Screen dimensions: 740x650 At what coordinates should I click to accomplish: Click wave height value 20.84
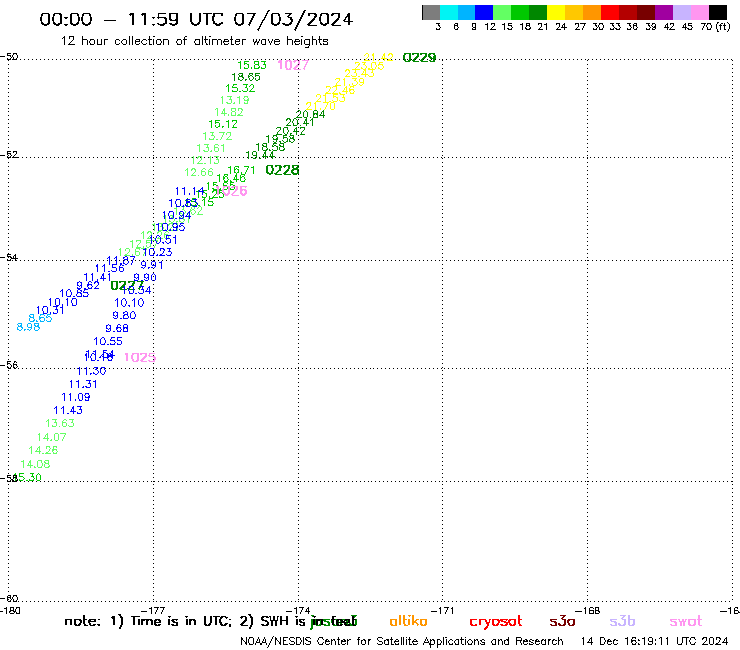coord(311,114)
